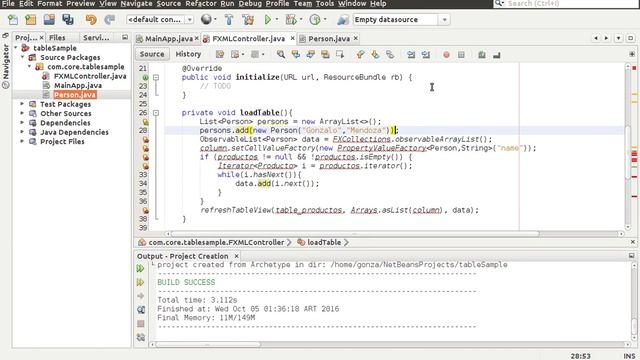Undo the last edit with toolbar arrow

click(x=91, y=19)
